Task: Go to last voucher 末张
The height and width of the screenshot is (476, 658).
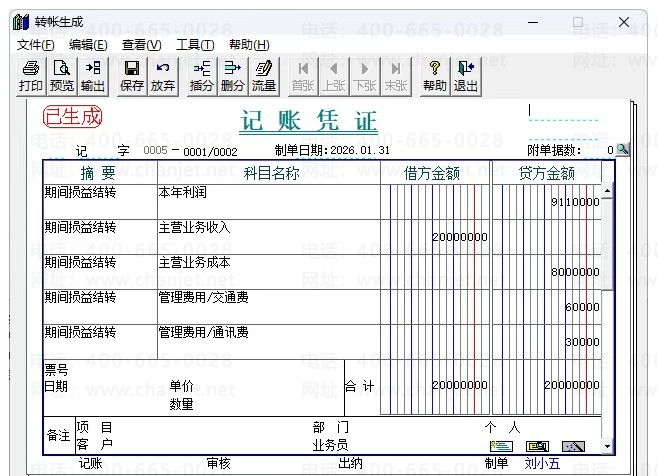Action: pyautogui.click(x=396, y=77)
